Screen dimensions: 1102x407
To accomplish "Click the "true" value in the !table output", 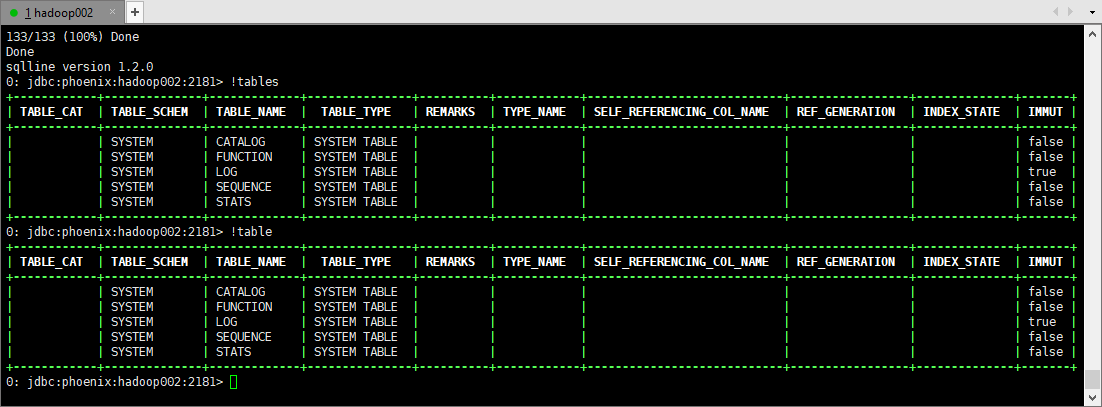I will pyautogui.click(x=1042, y=322).
